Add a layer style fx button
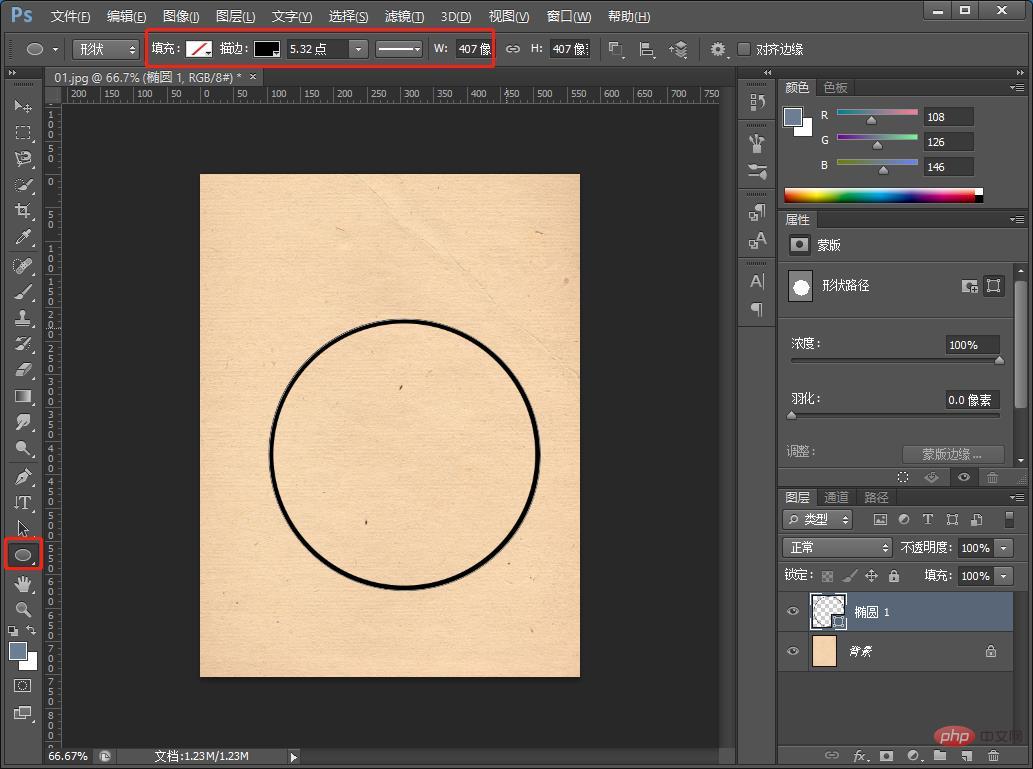This screenshot has height=769, width=1033. click(x=860, y=756)
